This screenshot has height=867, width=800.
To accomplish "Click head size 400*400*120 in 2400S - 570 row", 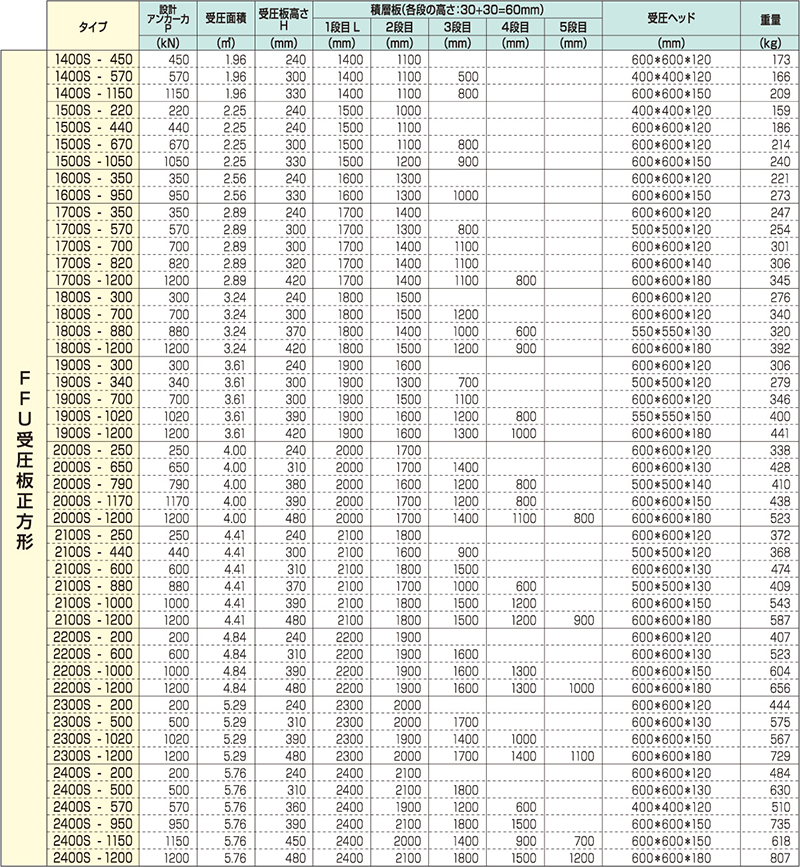I will coord(671,807).
